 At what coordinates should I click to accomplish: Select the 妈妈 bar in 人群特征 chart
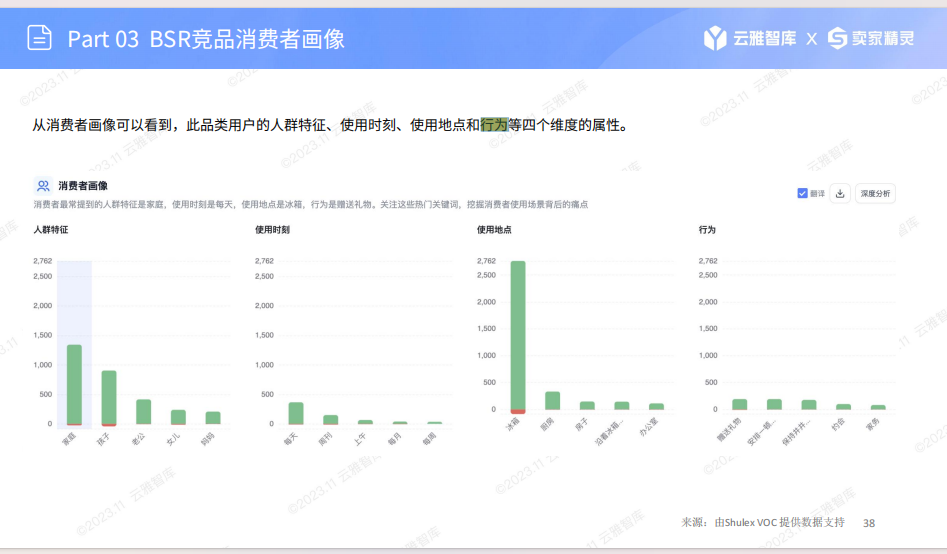(x=213, y=417)
